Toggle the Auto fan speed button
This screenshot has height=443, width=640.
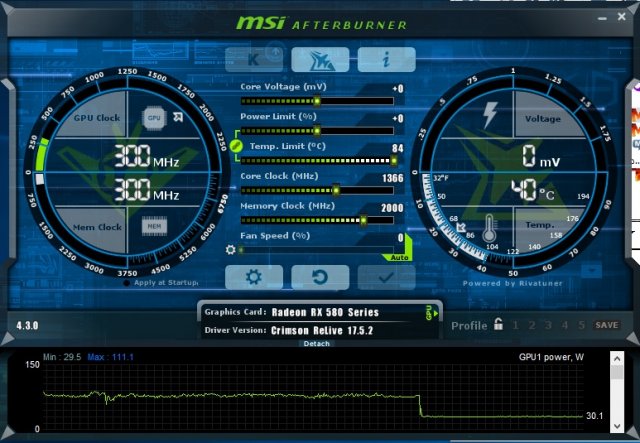(400, 257)
